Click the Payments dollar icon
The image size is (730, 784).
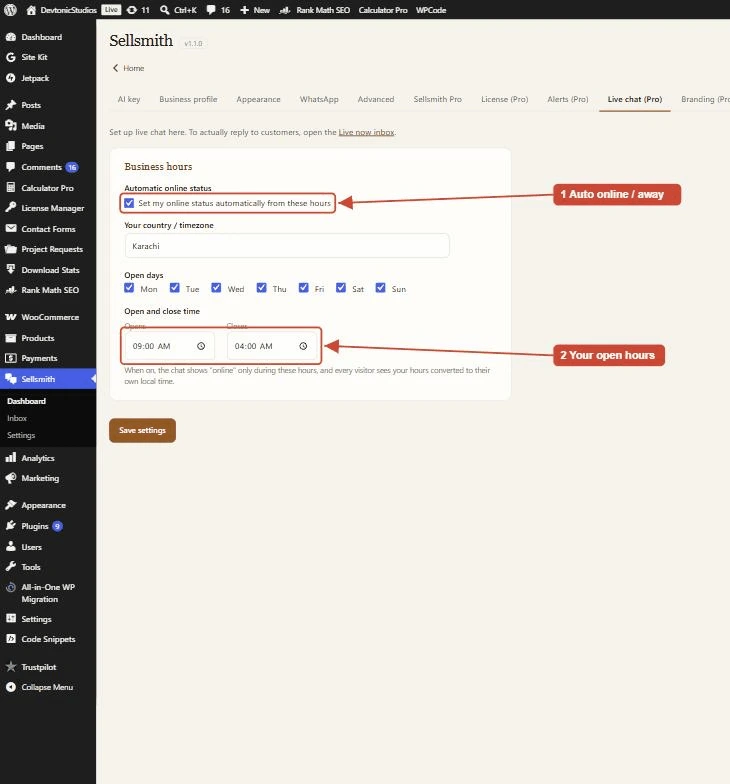[x=11, y=358]
